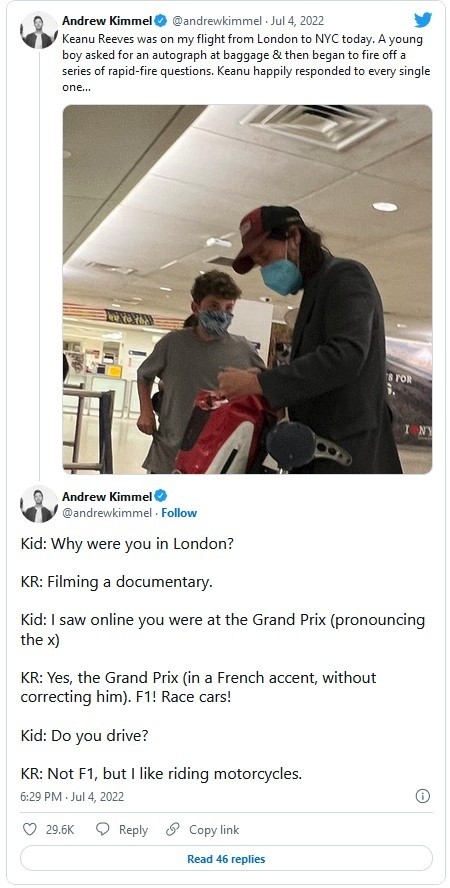Click Andrew Kimmel's top profile avatar
This screenshot has height=888, width=450.
coord(39,30)
